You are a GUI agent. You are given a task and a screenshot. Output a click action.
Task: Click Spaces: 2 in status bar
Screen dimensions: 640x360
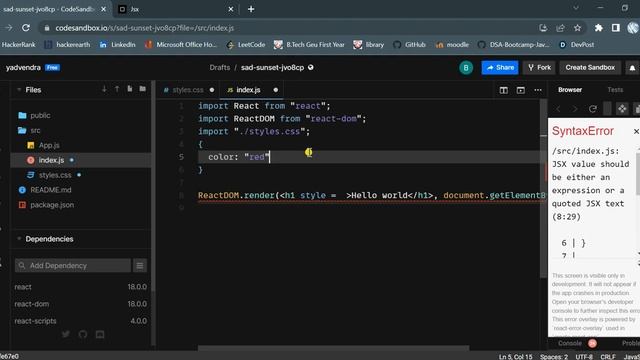point(554,356)
